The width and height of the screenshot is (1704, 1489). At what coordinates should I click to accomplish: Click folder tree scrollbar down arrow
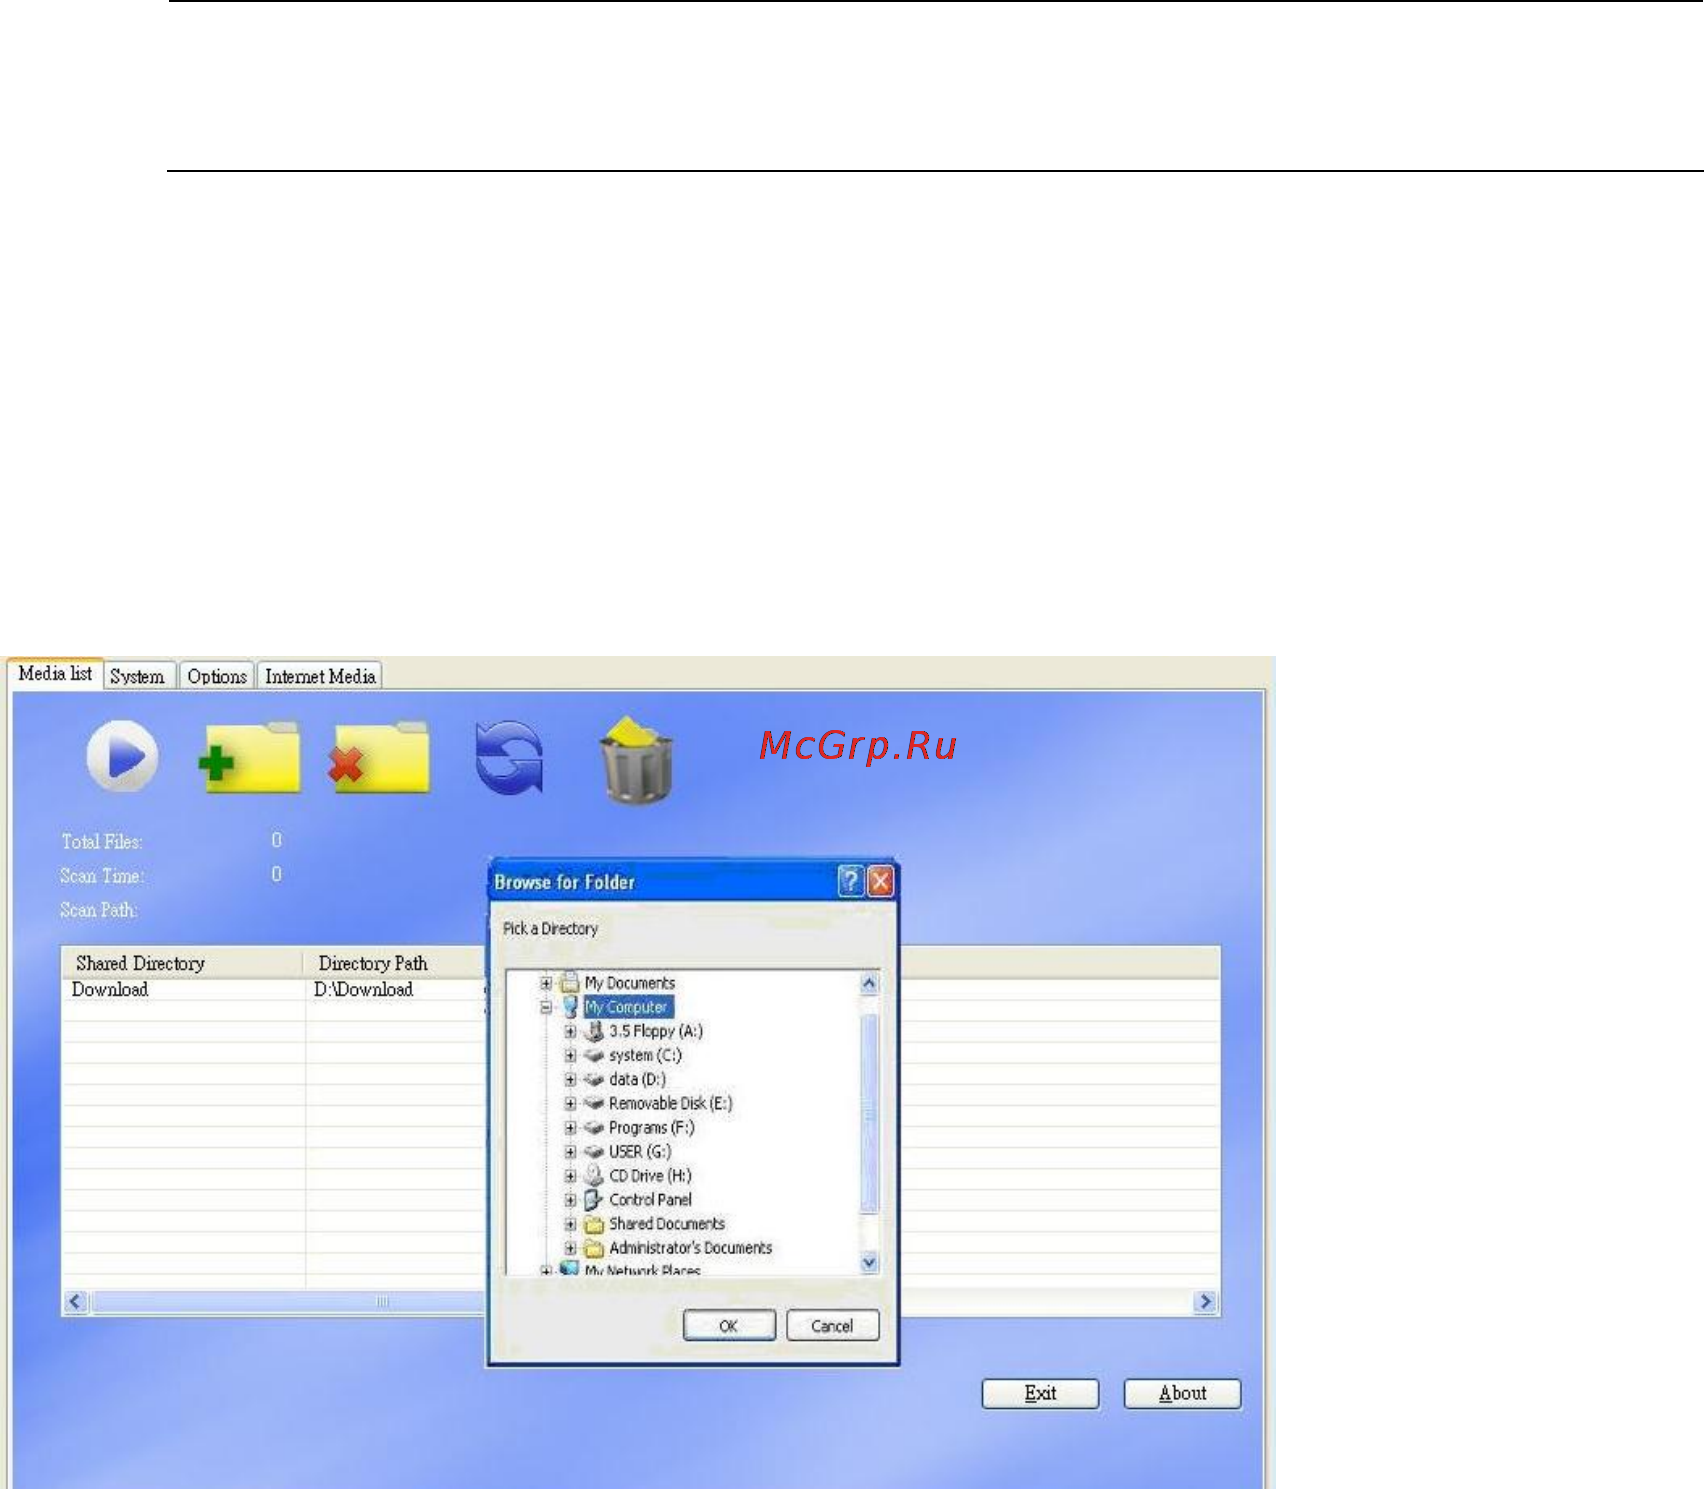[x=869, y=1262]
